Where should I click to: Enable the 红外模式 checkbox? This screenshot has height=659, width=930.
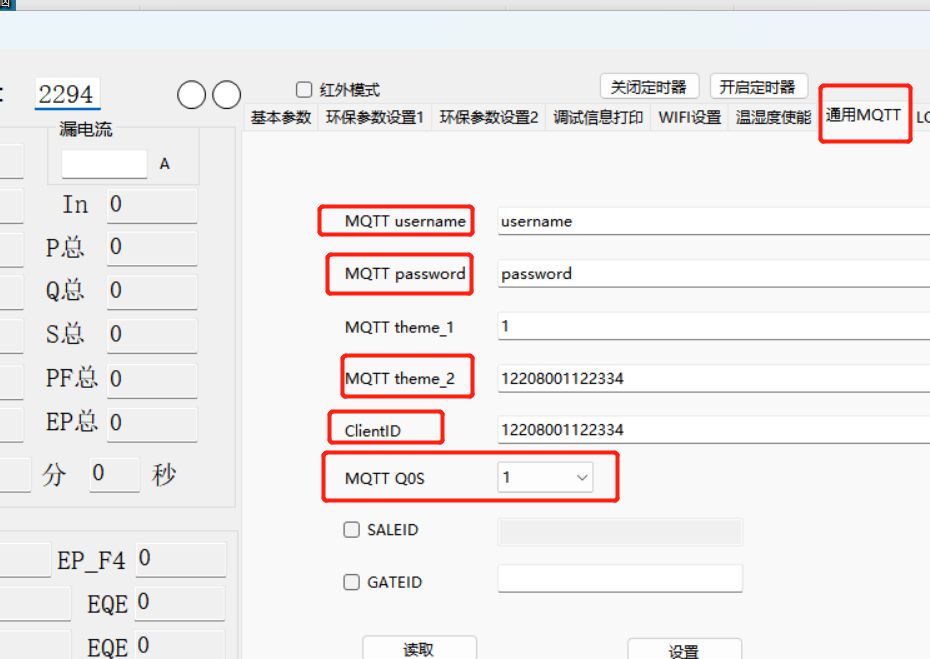[x=304, y=90]
